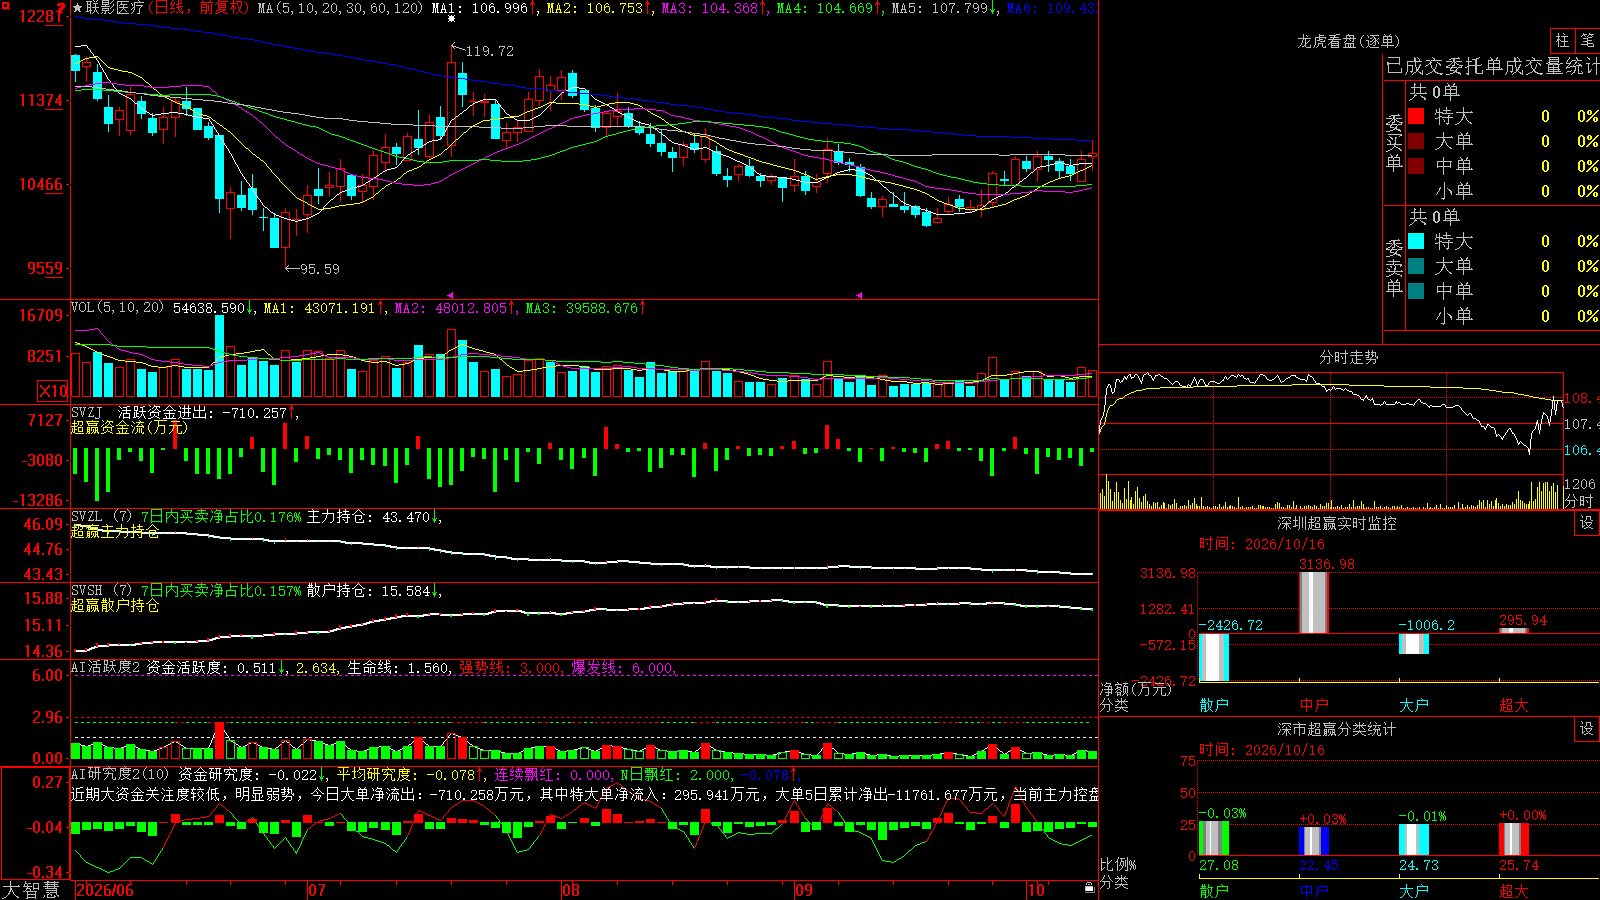Image resolution: width=1600 pixels, height=900 pixels.
Task: Click the lock icon at the chart's bottom-right
Action: point(1090,888)
